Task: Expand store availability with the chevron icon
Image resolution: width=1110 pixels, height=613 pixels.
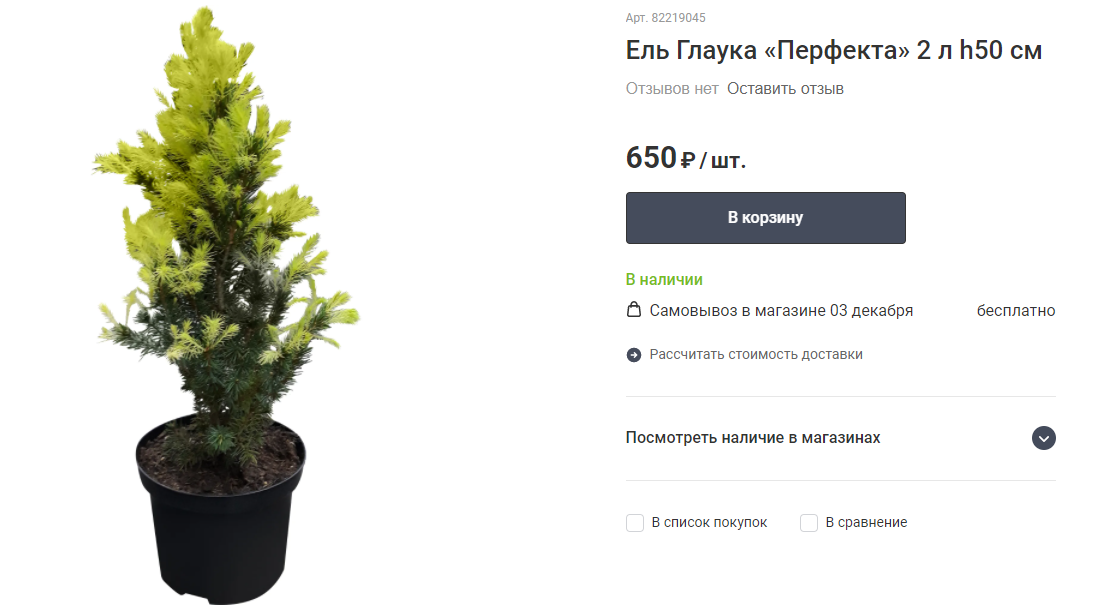Action: tap(1043, 438)
